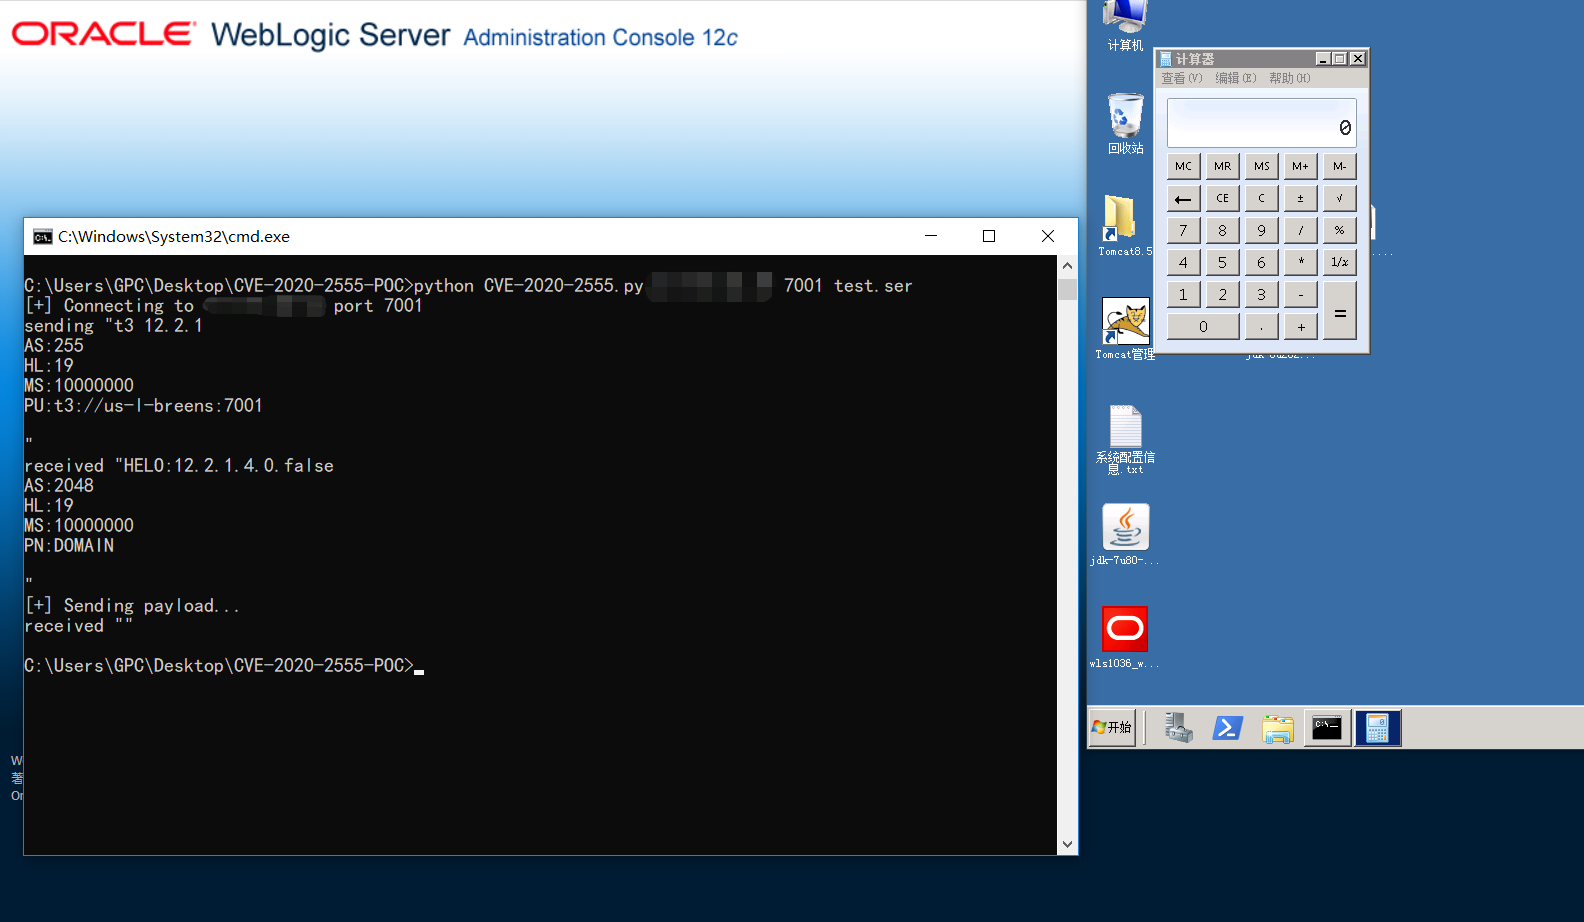Click the percent % key
This screenshot has height=922, width=1584.
tap(1339, 230)
